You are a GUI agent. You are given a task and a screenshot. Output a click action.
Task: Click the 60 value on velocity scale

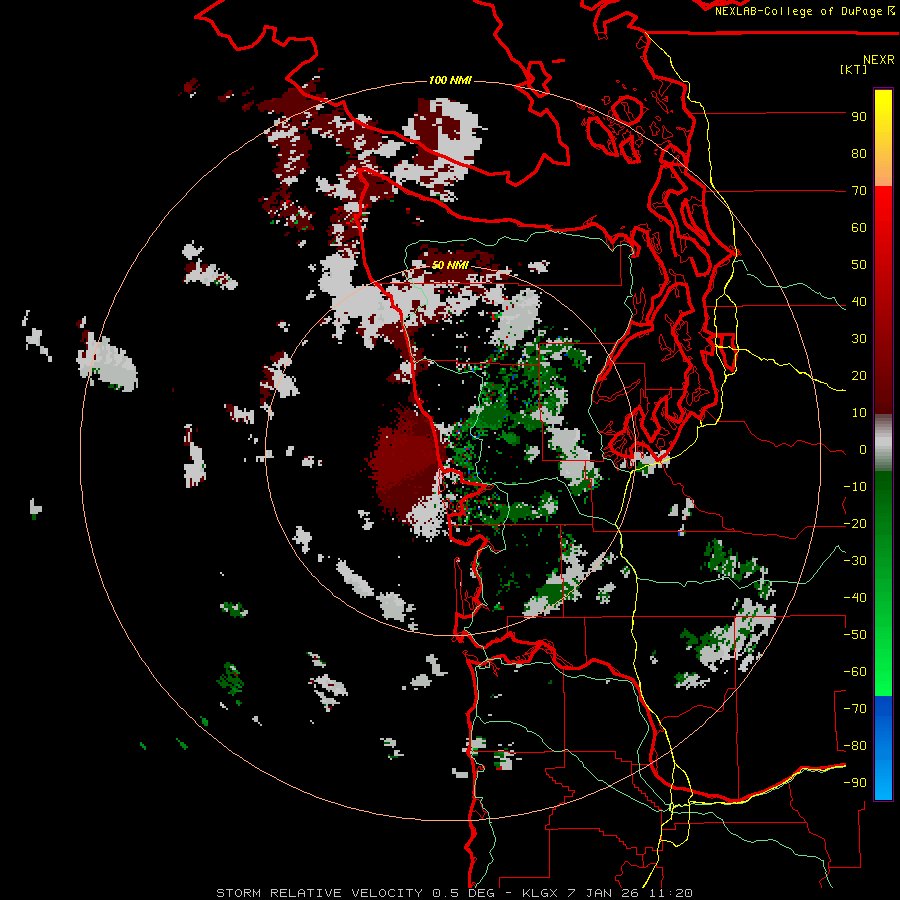tap(859, 227)
